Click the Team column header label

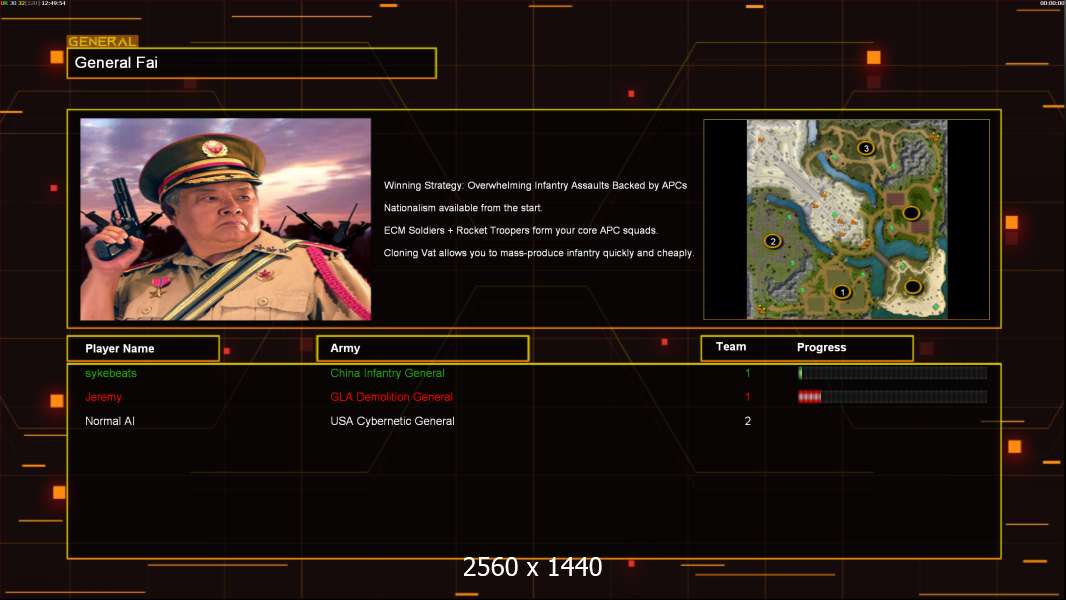click(731, 347)
